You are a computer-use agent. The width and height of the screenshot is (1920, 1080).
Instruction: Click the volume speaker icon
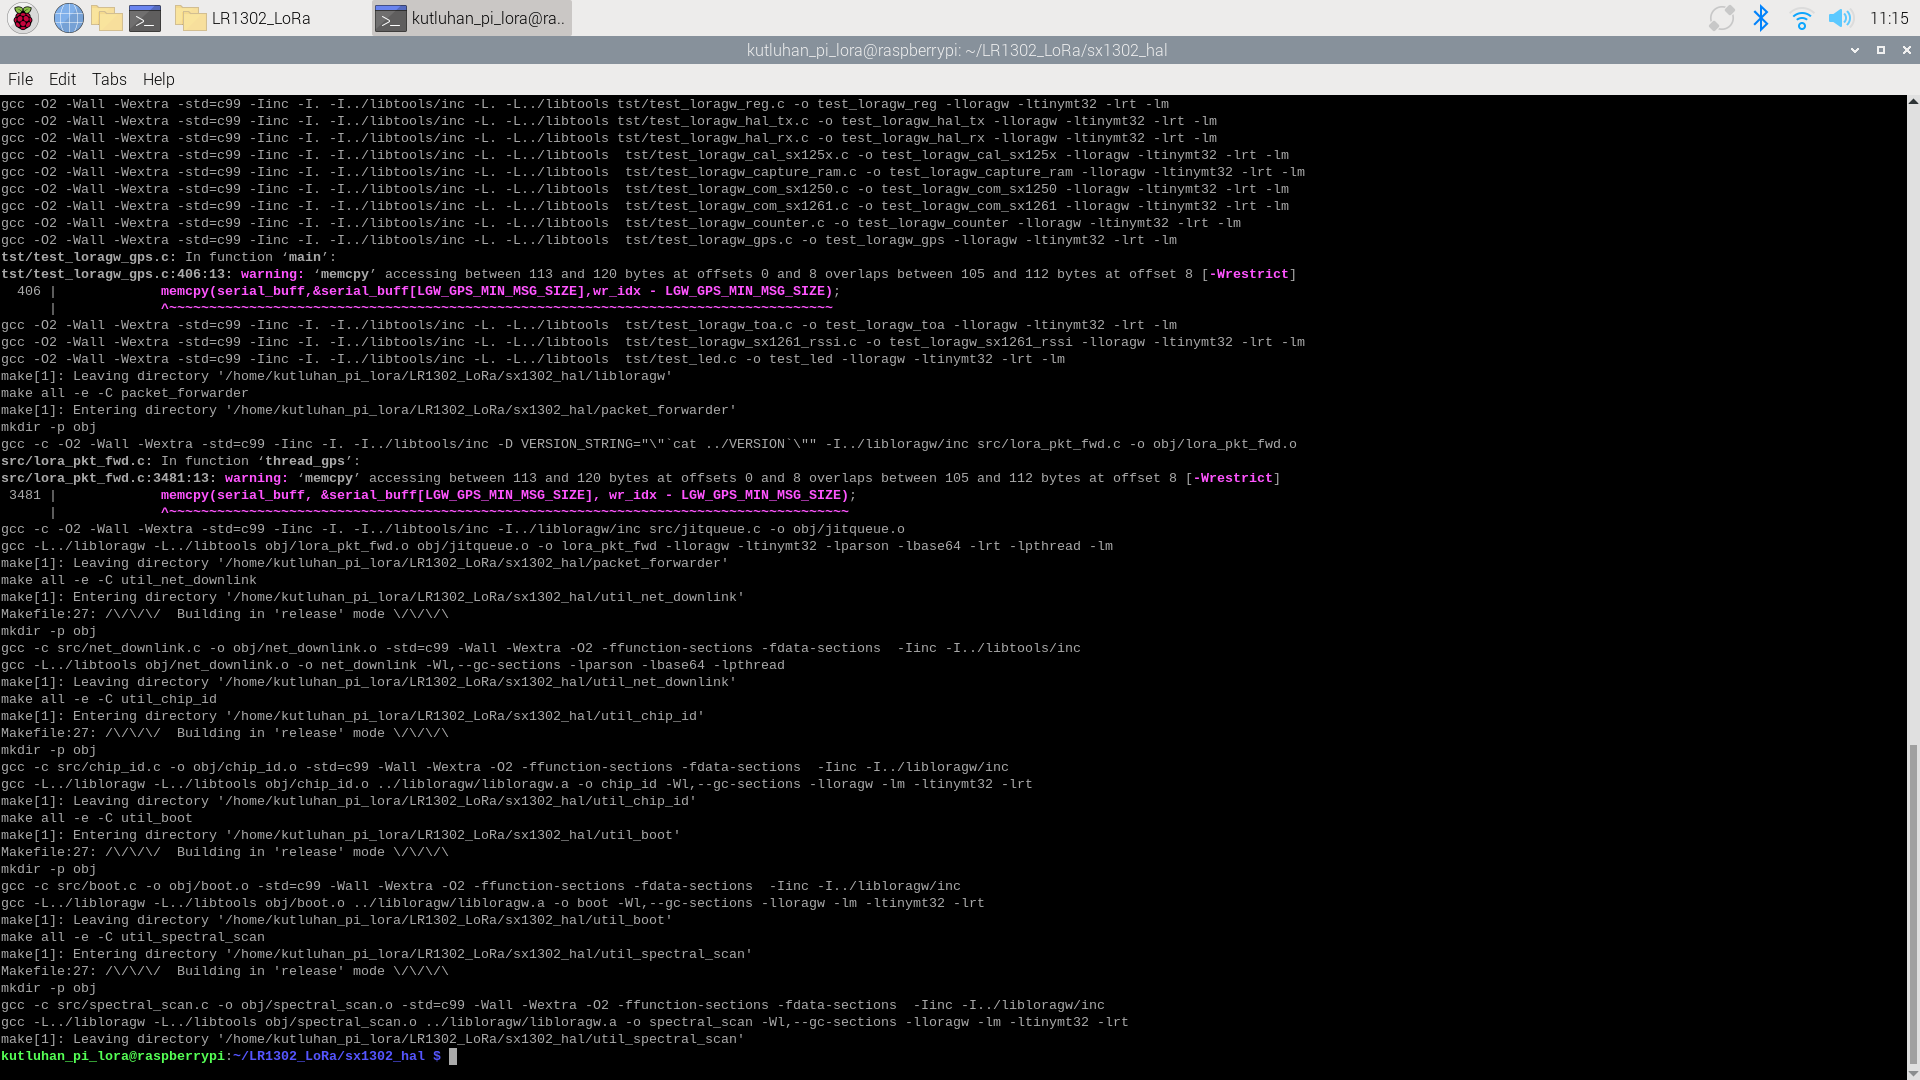[1840, 18]
